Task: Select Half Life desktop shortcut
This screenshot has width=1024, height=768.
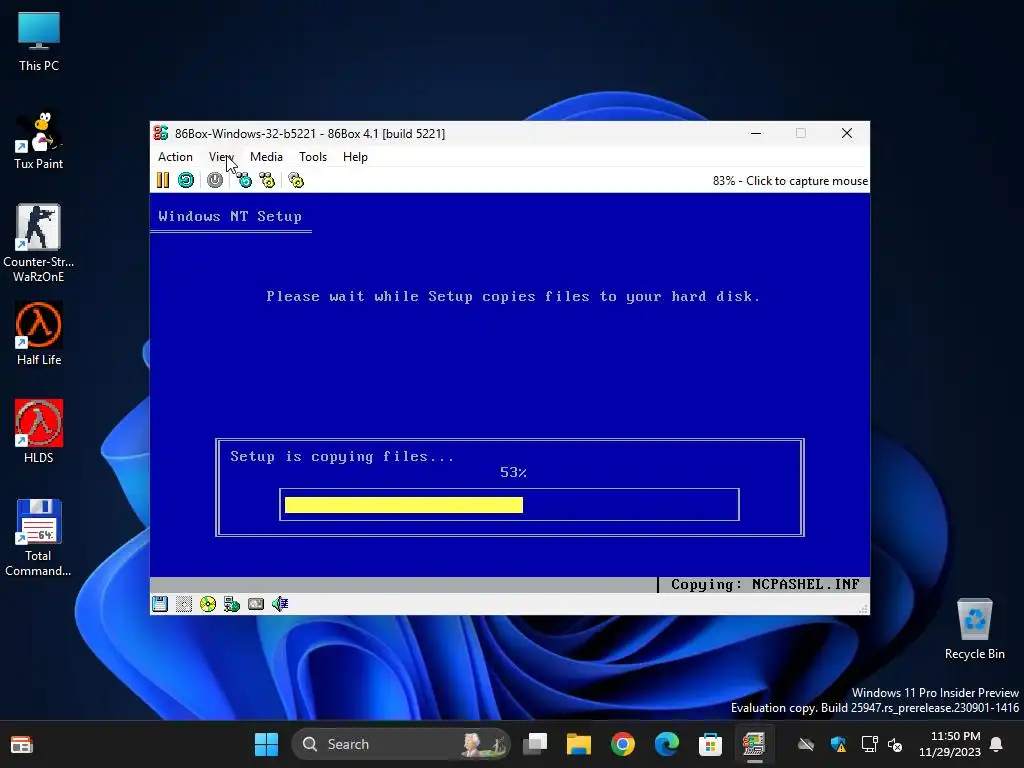Action: (x=39, y=334)
